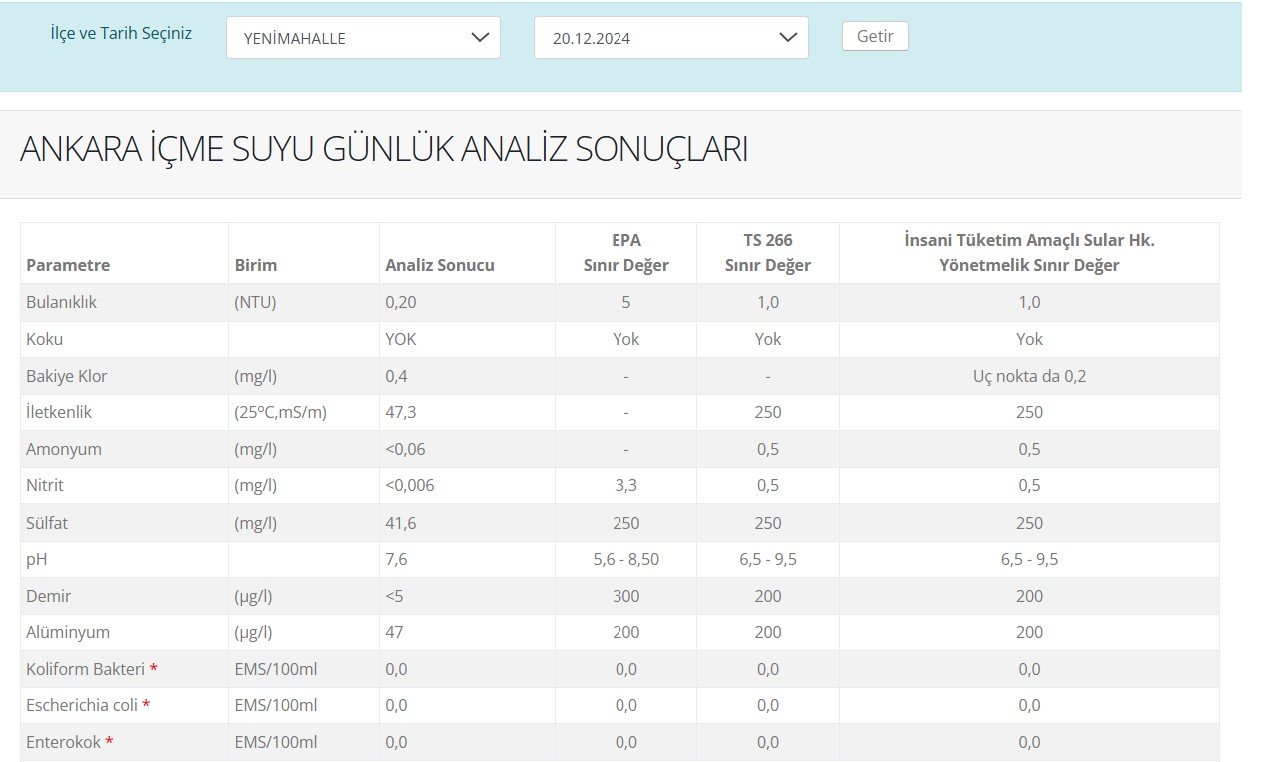1280x762 pixels.
Task: Click the chevron arrow of the date selector
Action: coord(788,38)
